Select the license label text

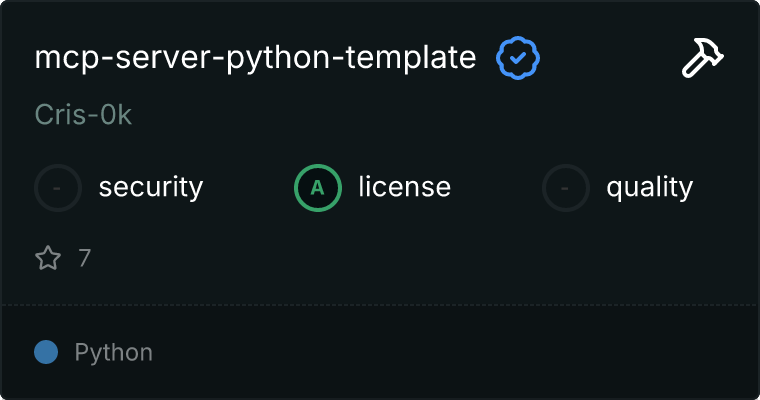tap(404, 187)
